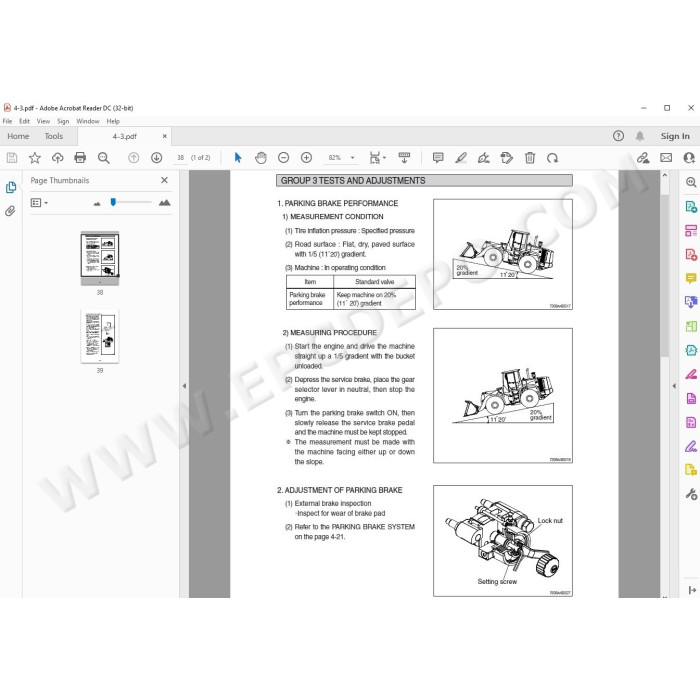
Task: Collapse the left navigation pane arrow
Action: pyautogui.click(x=184, y=386)
